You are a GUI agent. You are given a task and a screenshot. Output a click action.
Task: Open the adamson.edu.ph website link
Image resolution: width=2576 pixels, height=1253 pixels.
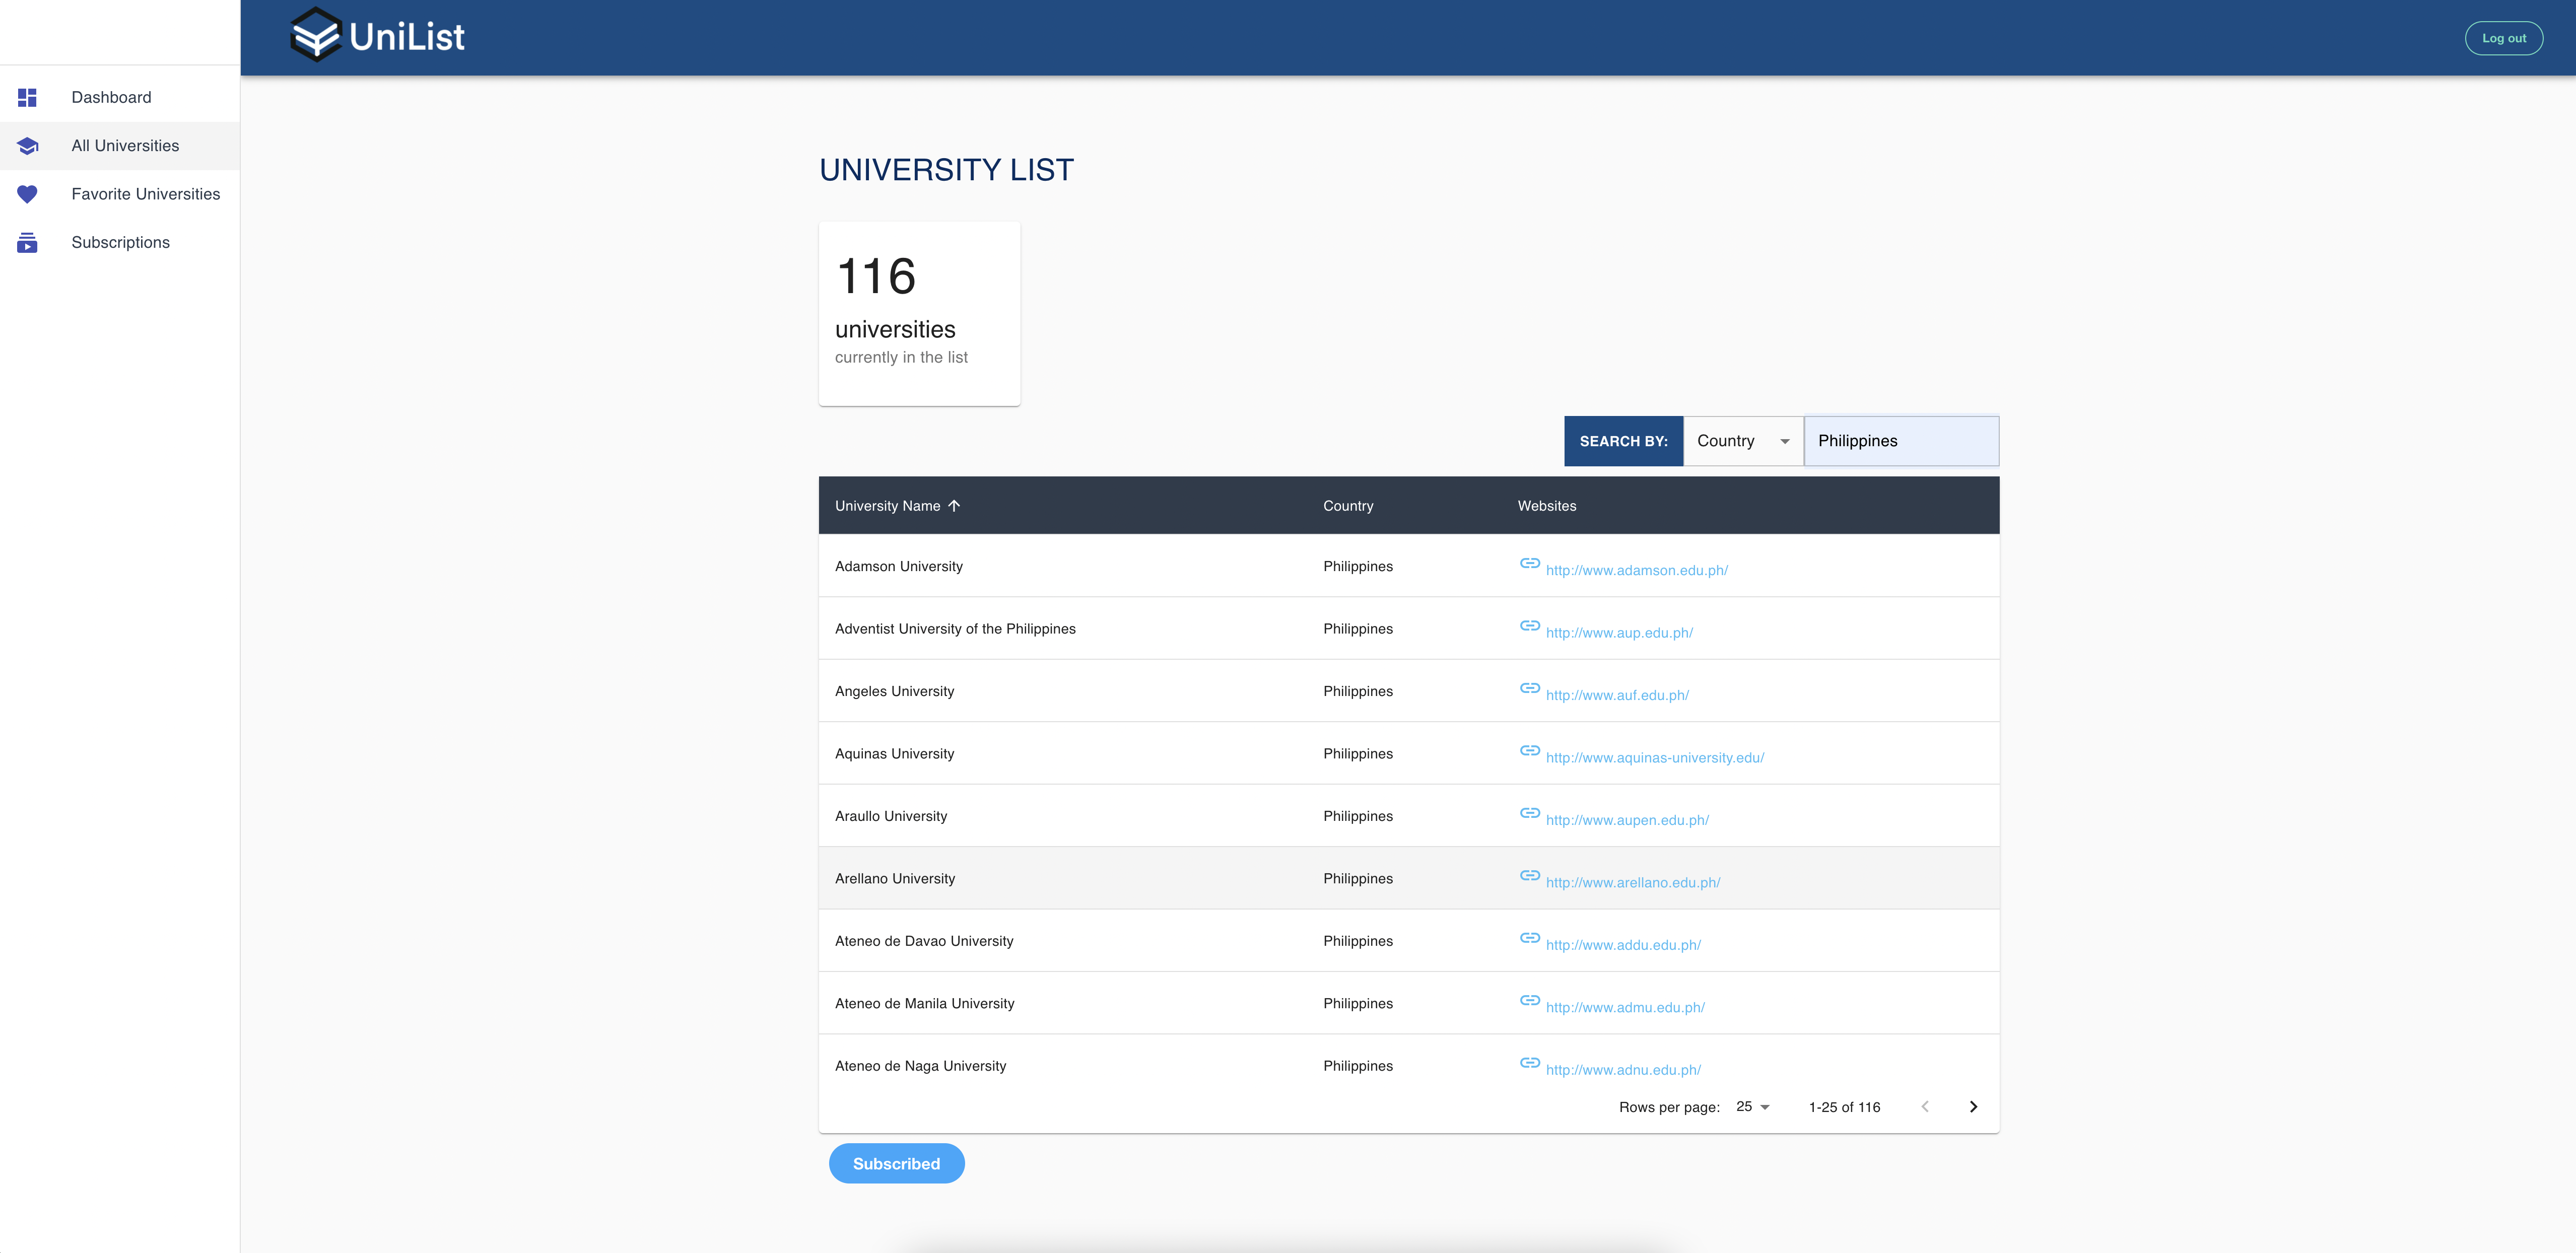click(1636, 571)
